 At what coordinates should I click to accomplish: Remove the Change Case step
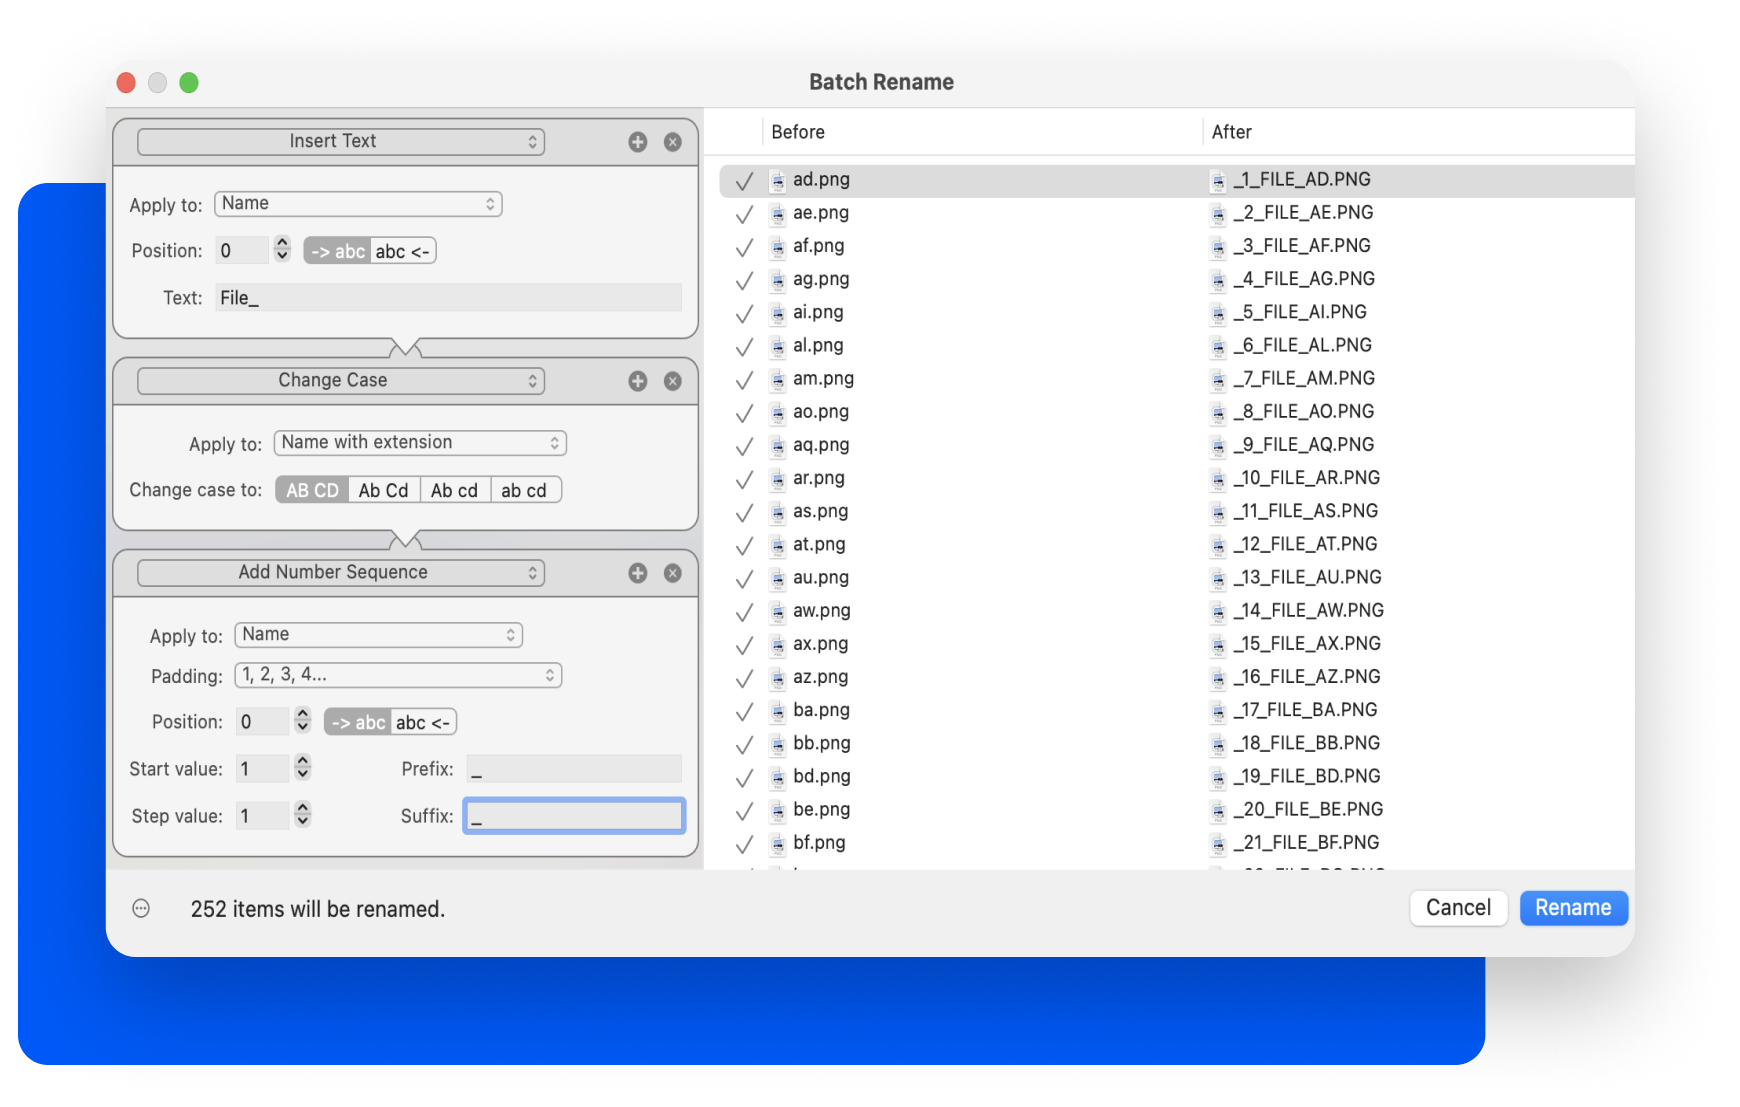[673, 381]
